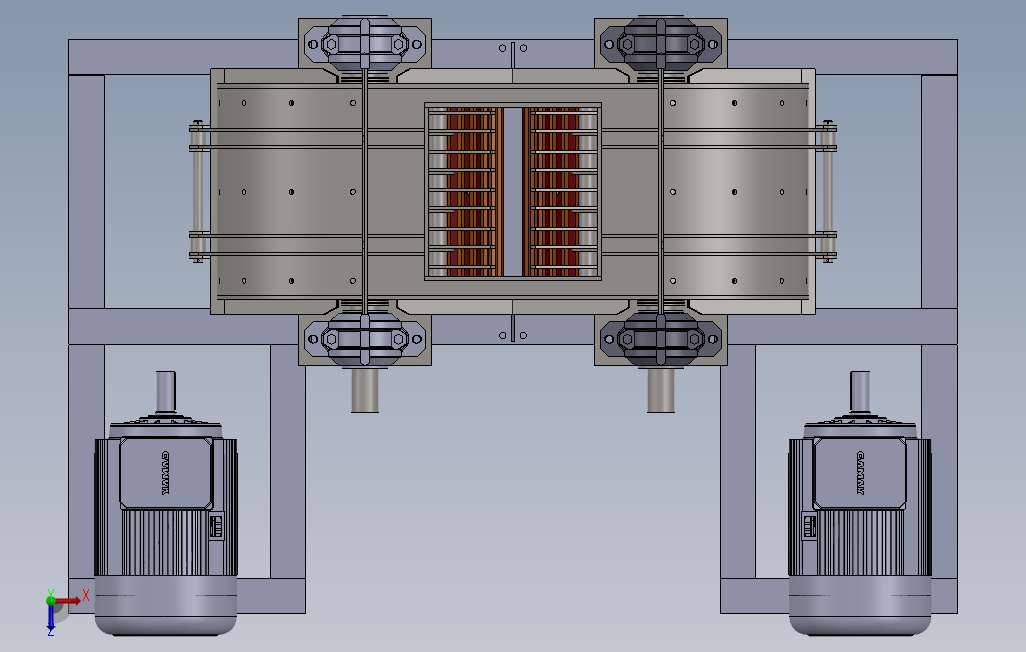Image resolution: width=1026 pixels, height=652 pixels.
Task: Click the red X axis arrow of triad
Action: coord(69,600)
